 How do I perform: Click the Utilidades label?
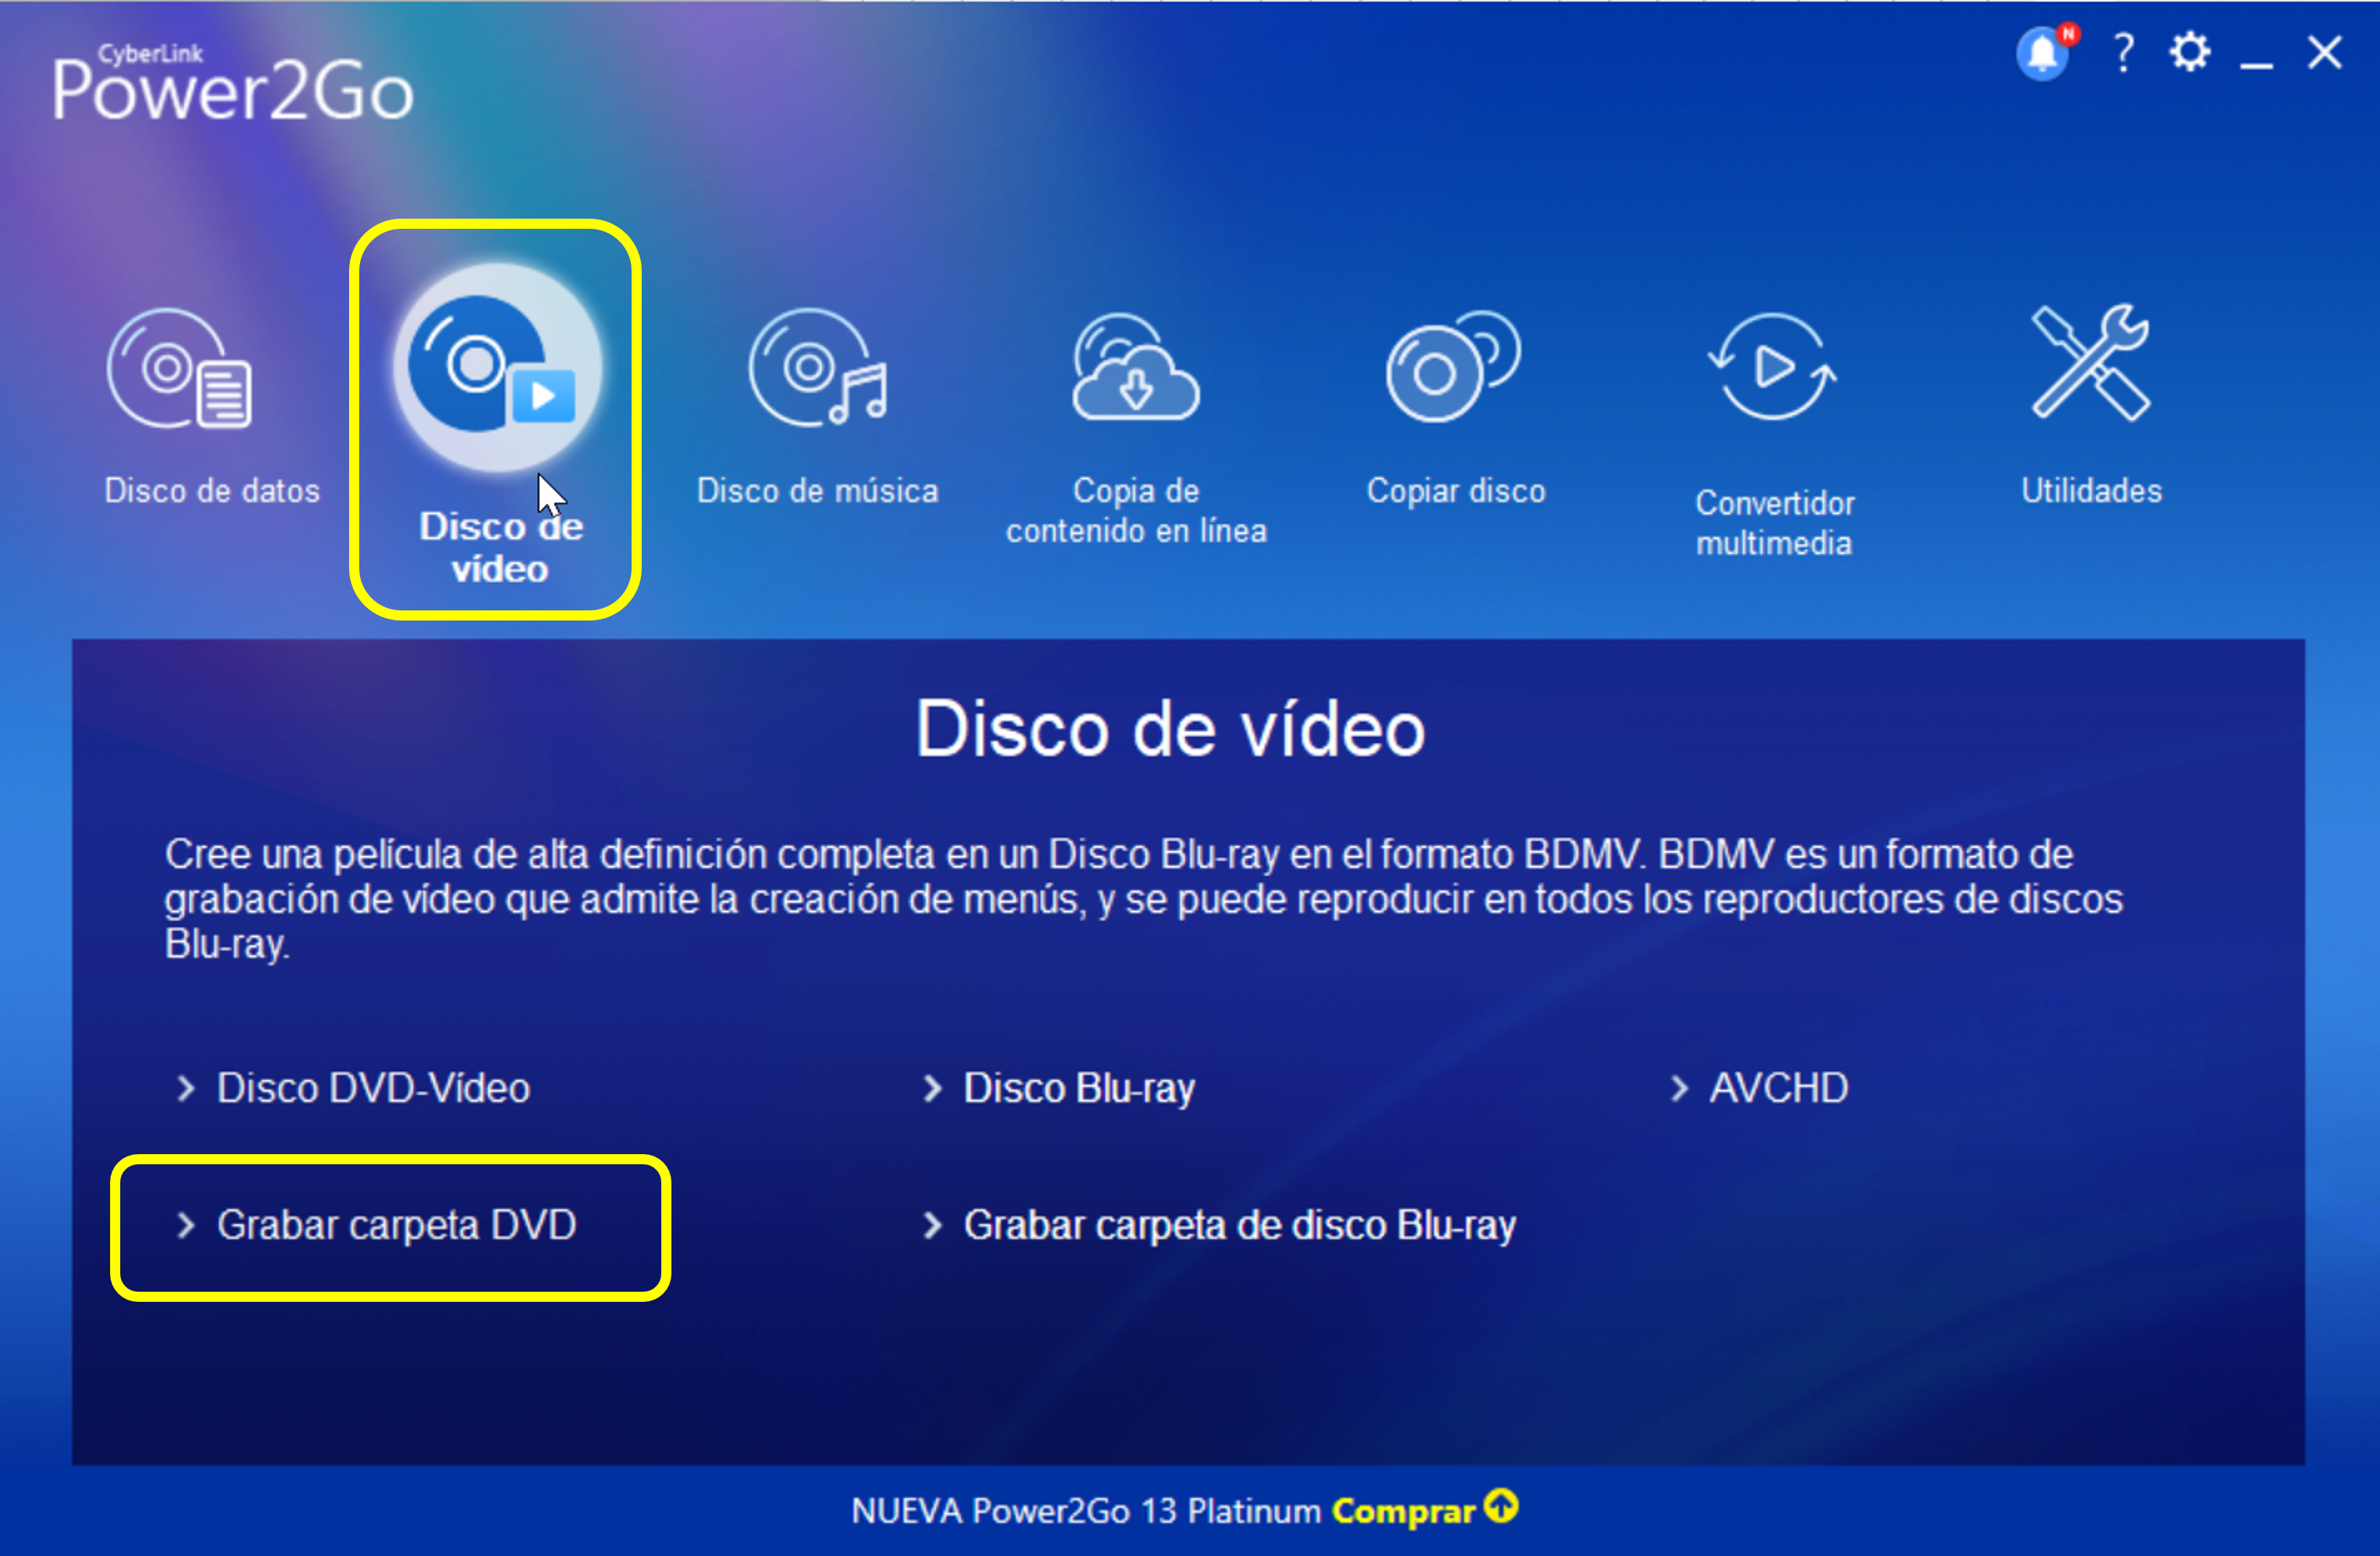(2091, 491)
